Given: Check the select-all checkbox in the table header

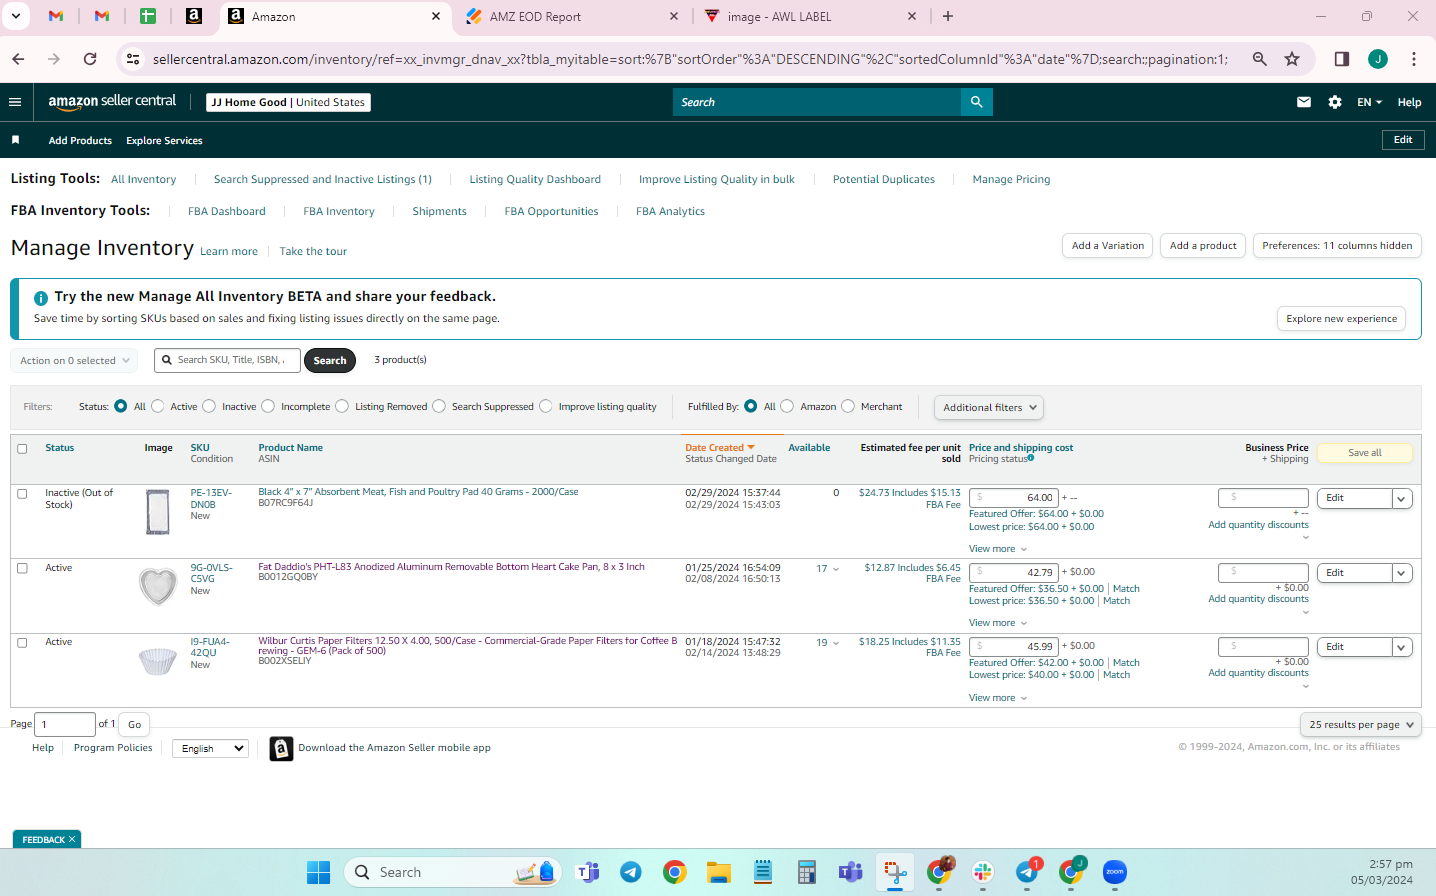Looking at the screenshot, I should 22,449.
